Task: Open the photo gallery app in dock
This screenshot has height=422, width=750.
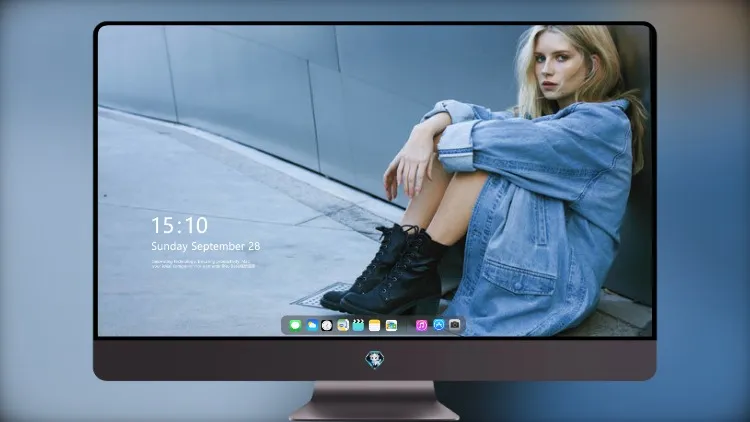Action: pyautogui.click(x=391, y=325)
